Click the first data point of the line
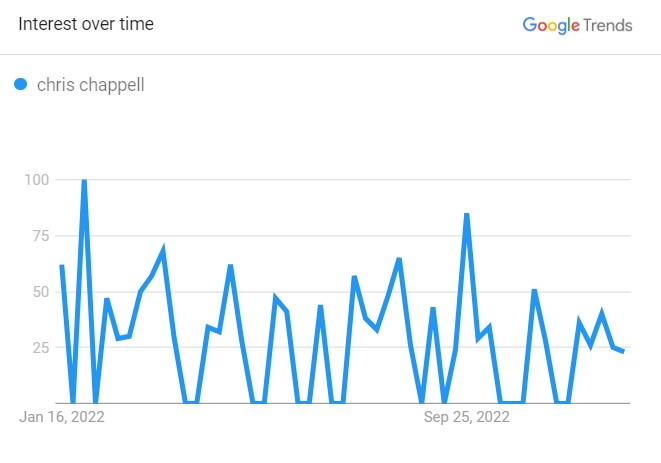The width and height of the screenshot is (661, 463). [62, 265]
